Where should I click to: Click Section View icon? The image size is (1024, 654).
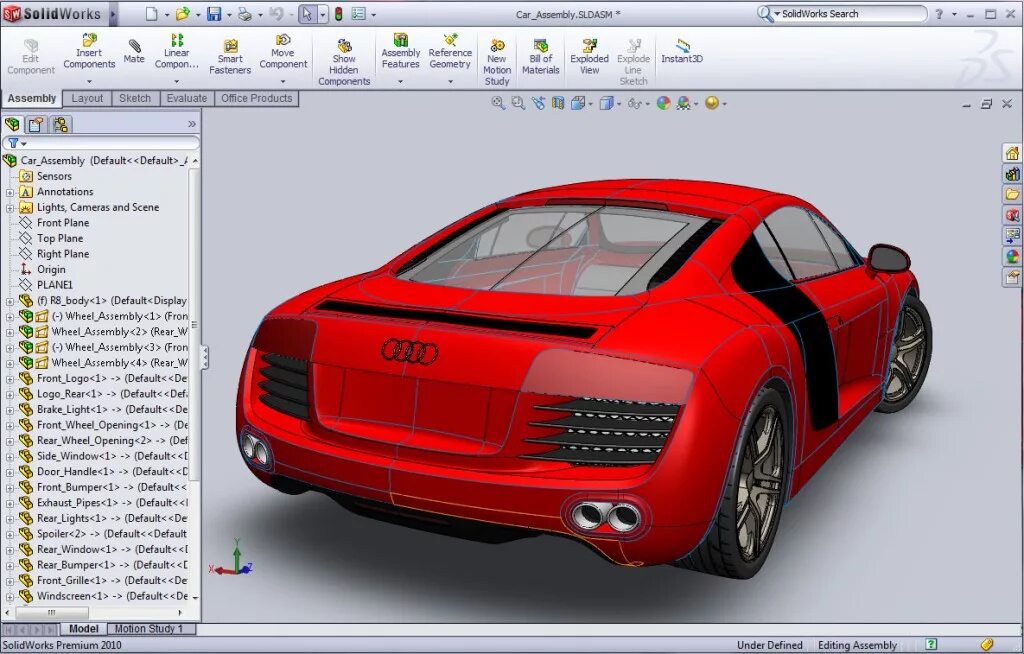click(x=558, y=103)
